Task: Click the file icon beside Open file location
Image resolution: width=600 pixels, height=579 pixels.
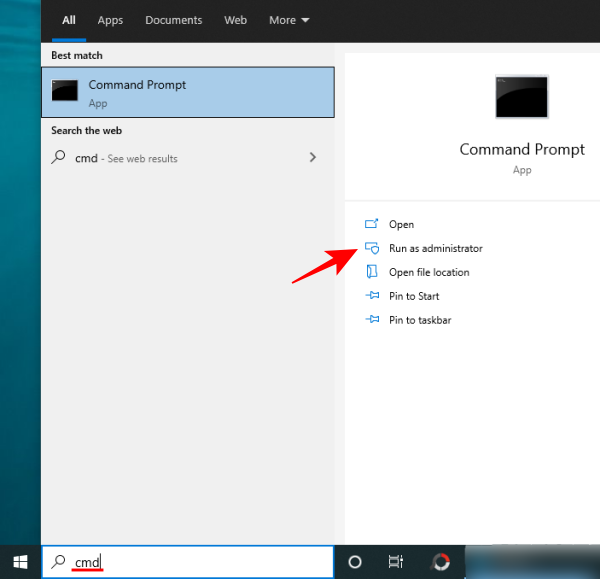Action: 372,272
